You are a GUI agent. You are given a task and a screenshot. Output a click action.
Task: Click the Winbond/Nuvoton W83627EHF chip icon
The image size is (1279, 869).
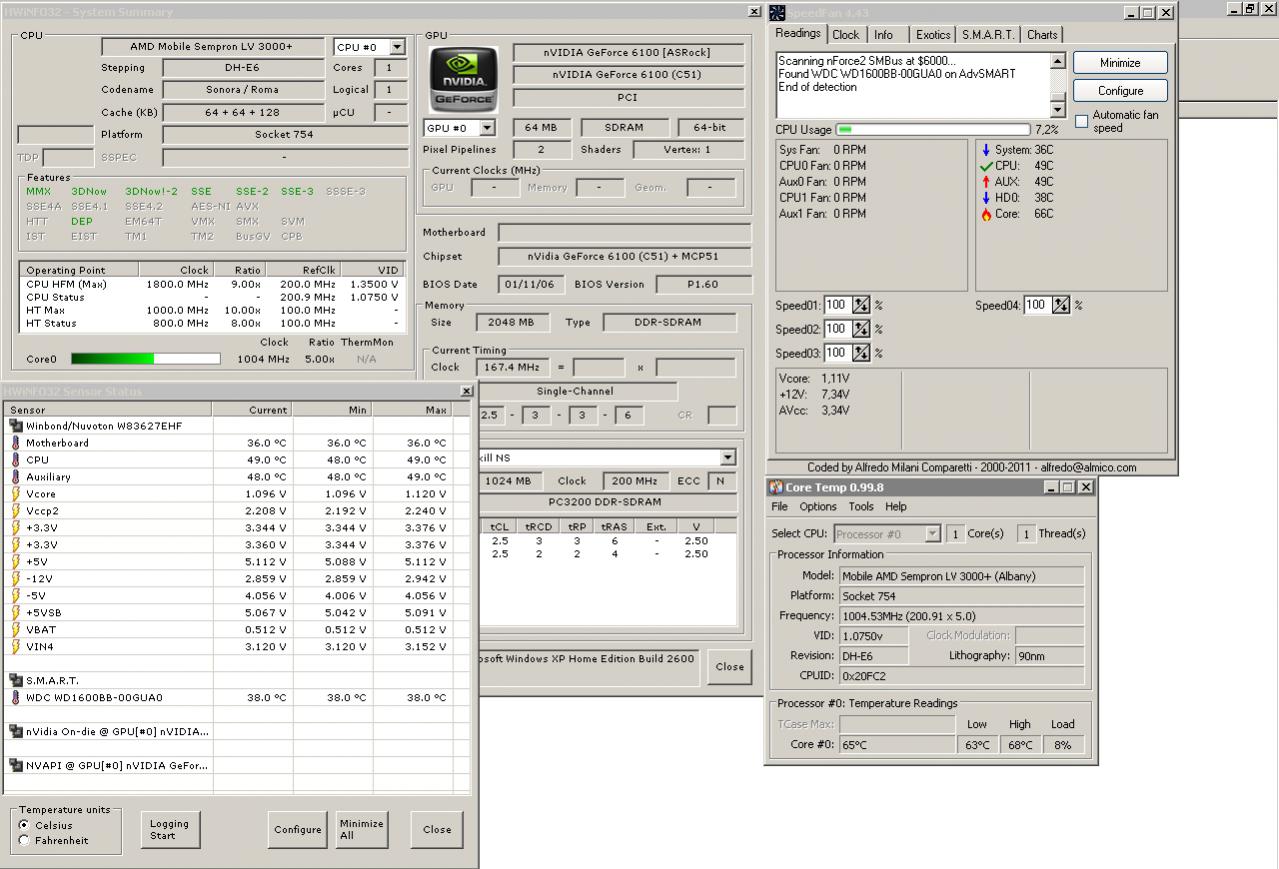coord(16,426)
